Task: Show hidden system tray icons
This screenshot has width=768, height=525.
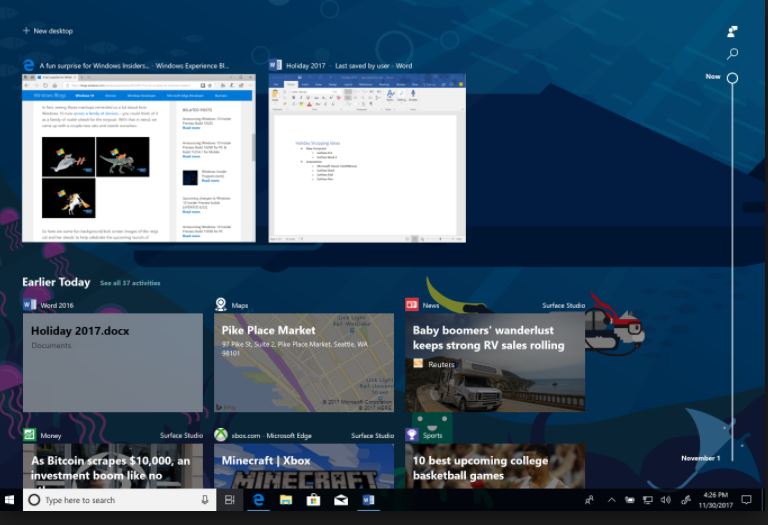Action: click(x=612, y=500)
